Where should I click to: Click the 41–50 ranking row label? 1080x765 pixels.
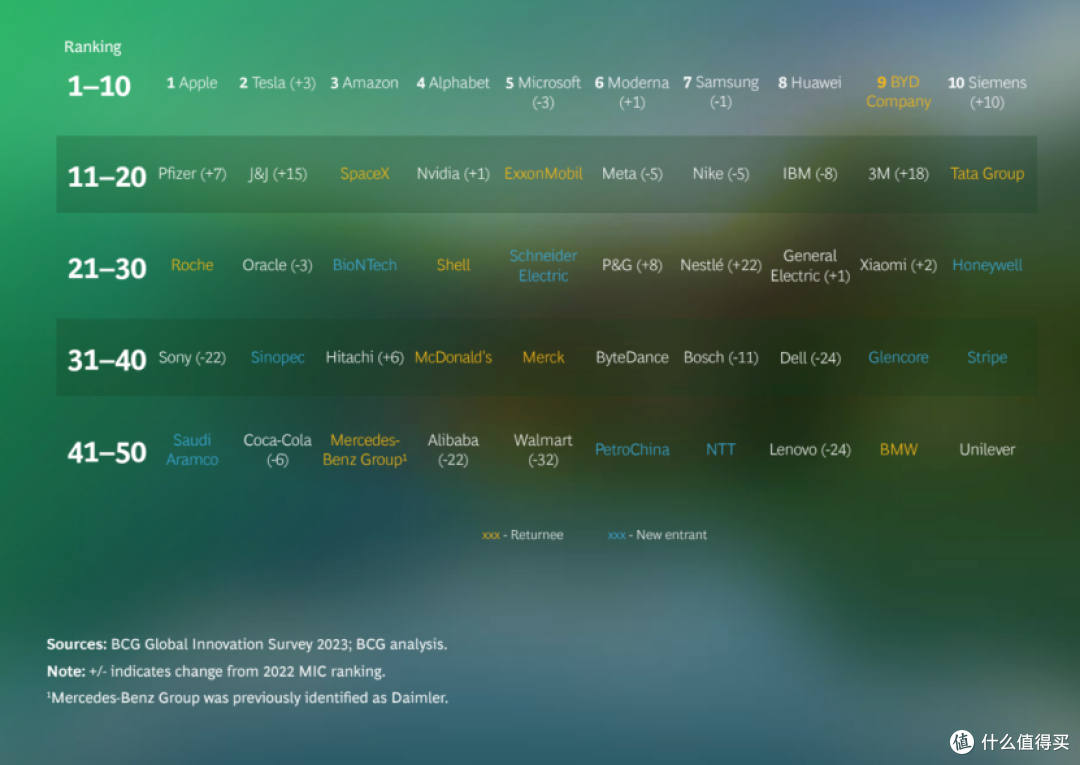107,452
